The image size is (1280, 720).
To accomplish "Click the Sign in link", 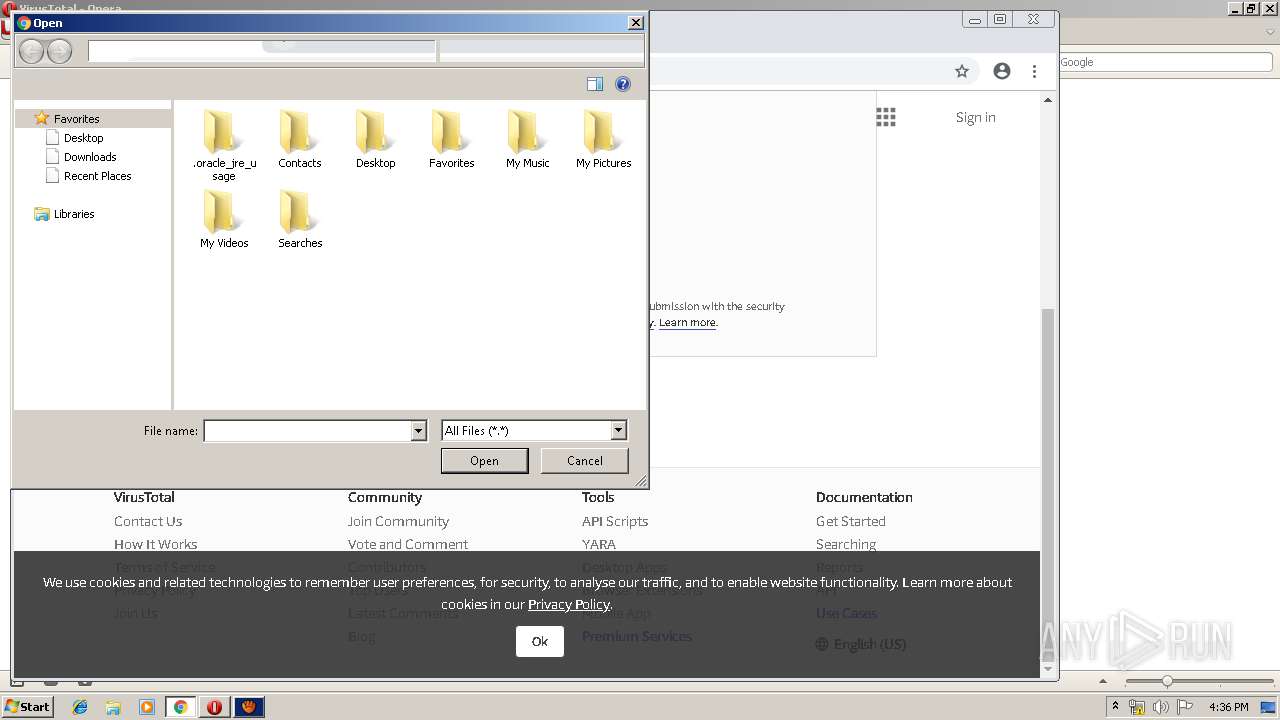I will click(x=975, y=117).
